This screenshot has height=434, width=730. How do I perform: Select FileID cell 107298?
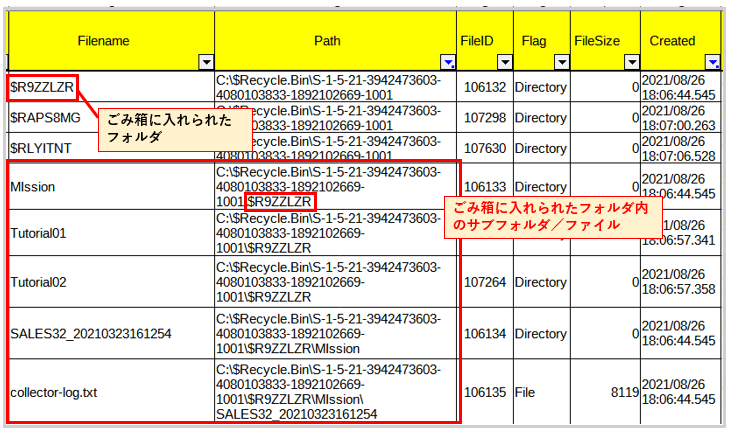click(485, 117)
